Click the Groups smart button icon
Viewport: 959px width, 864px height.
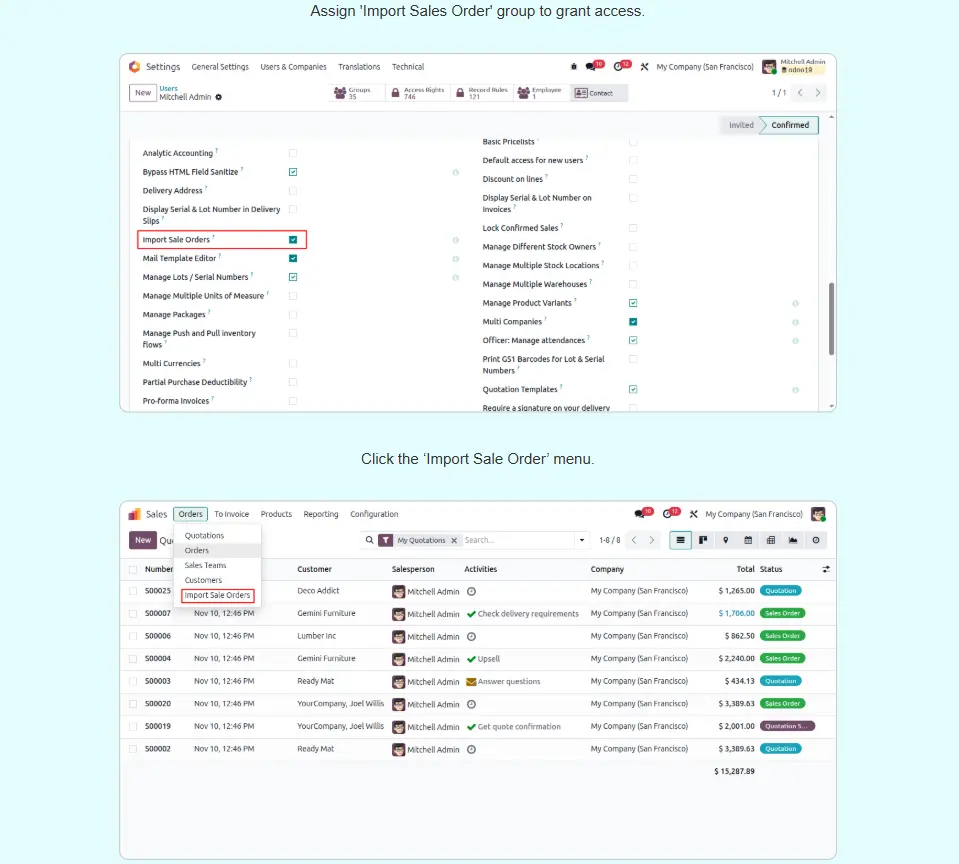(340, 93)
